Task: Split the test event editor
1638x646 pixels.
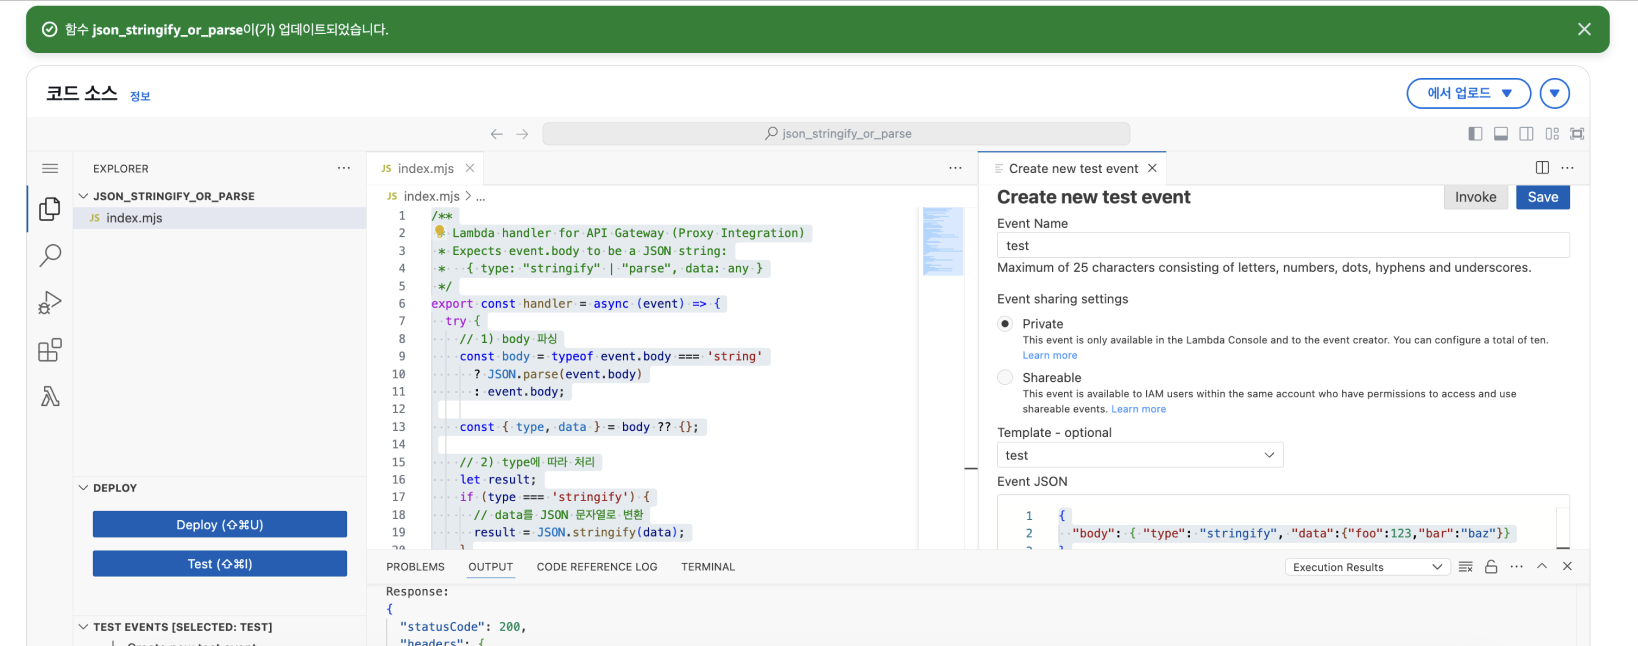Action: [x=1542, y=168]
